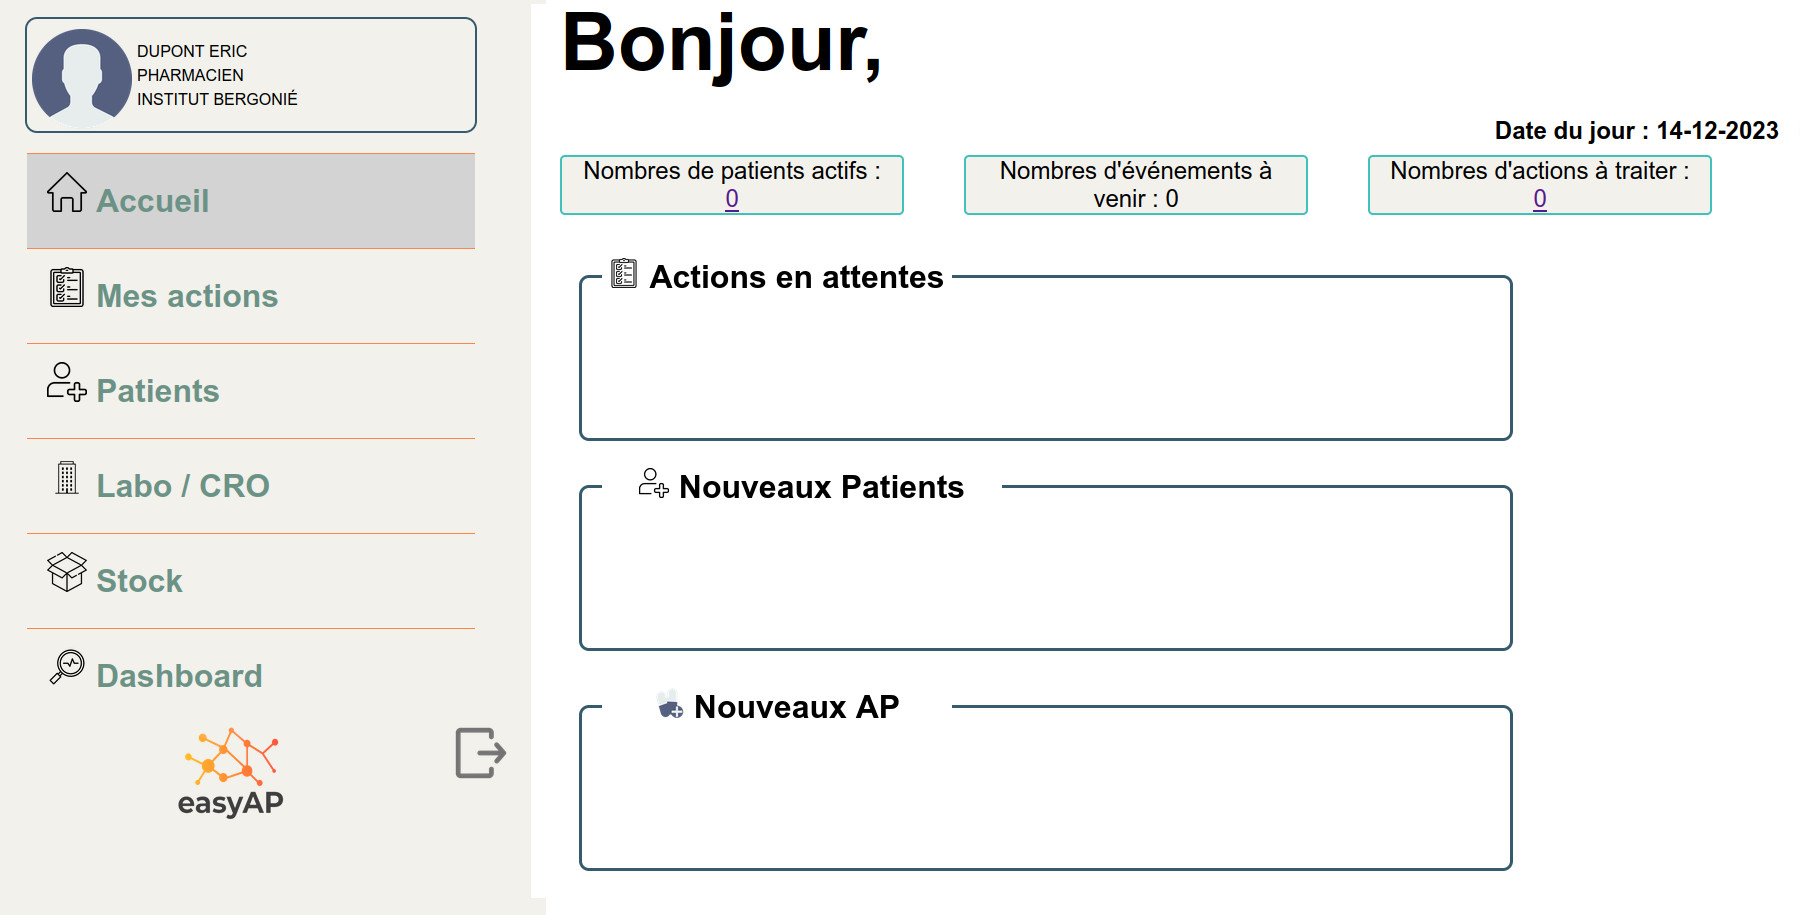This screenshot has width=1817, height=915.
Task: Go to the Patients section
Action: (x=251, y=391)
